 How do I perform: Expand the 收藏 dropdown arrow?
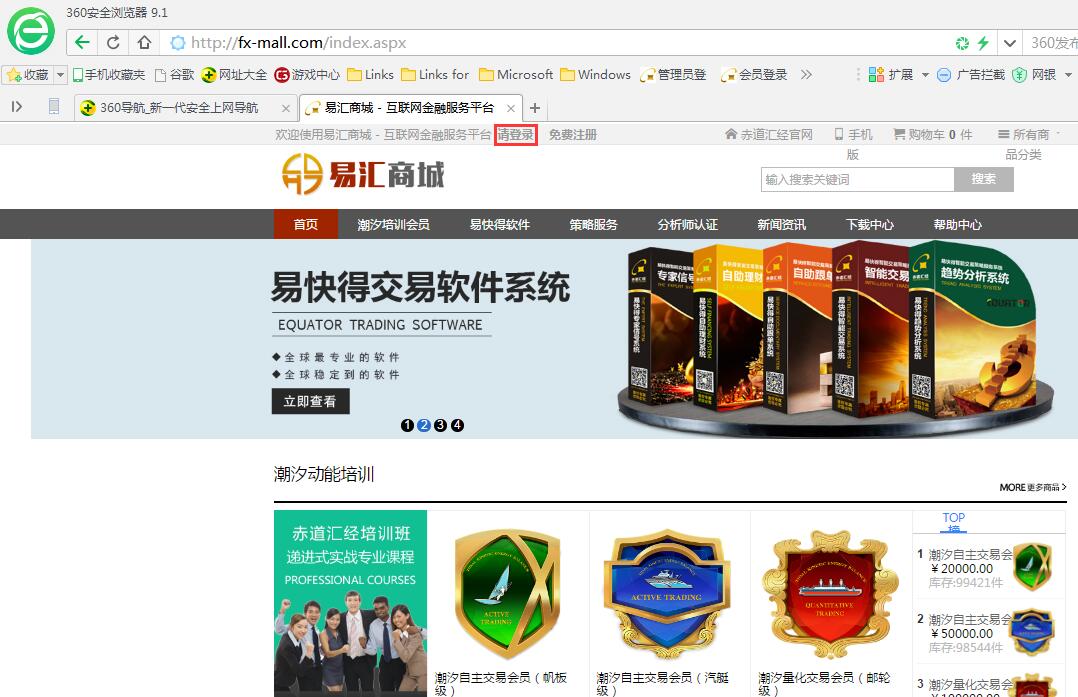point(60,74)
